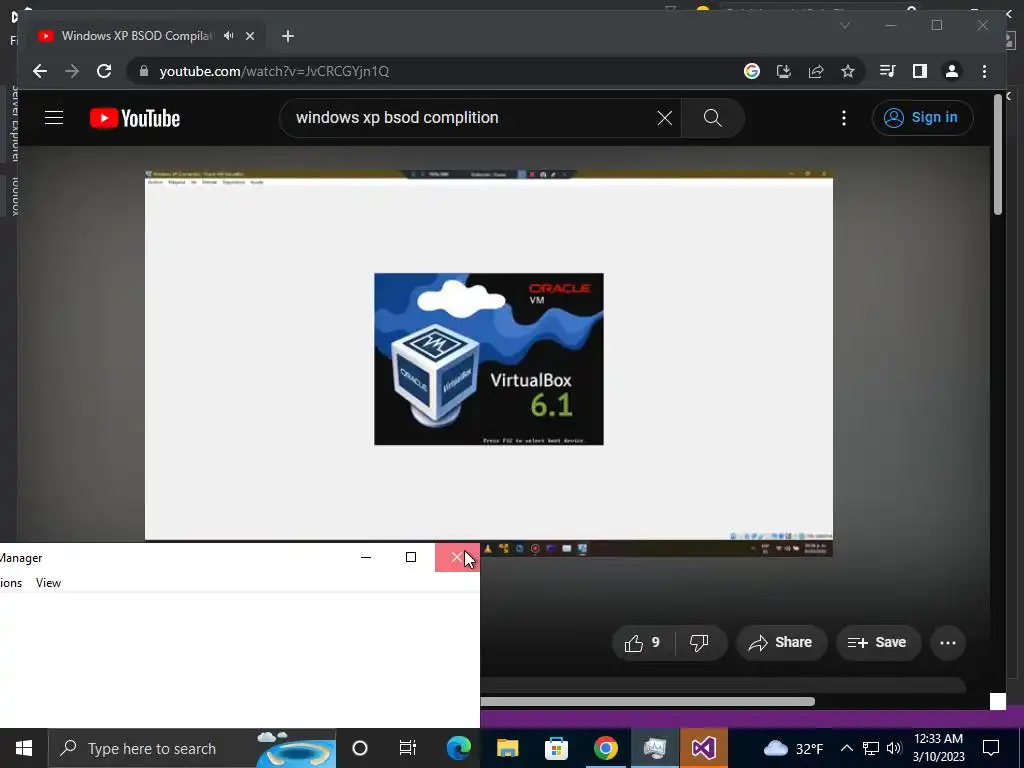Open the View menu in the Manager window
The height and width of the screenshot is (768, 1024).
tap(48, 583)
